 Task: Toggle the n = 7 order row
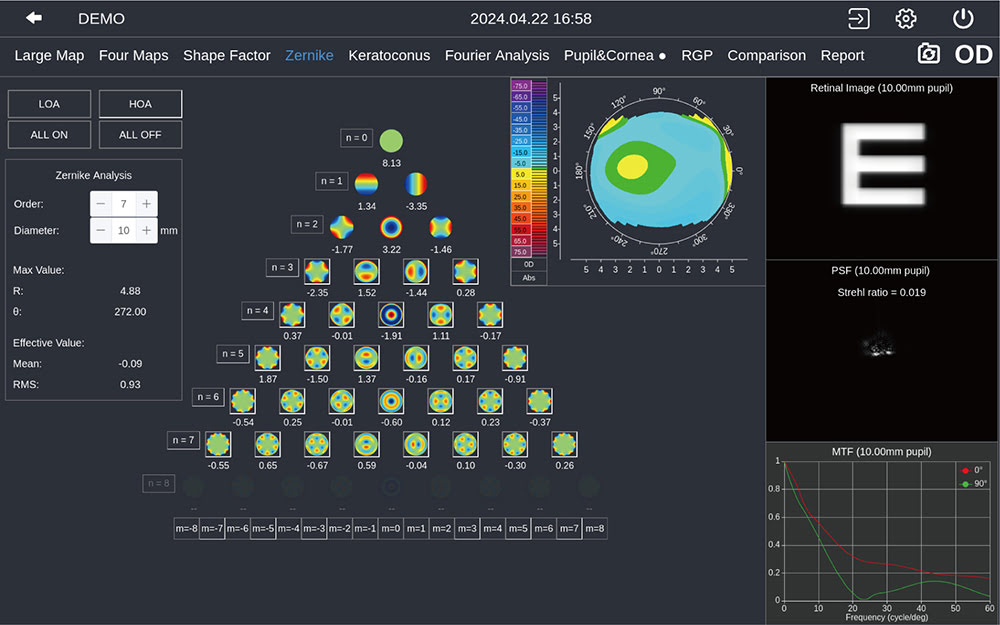(183, 440)
